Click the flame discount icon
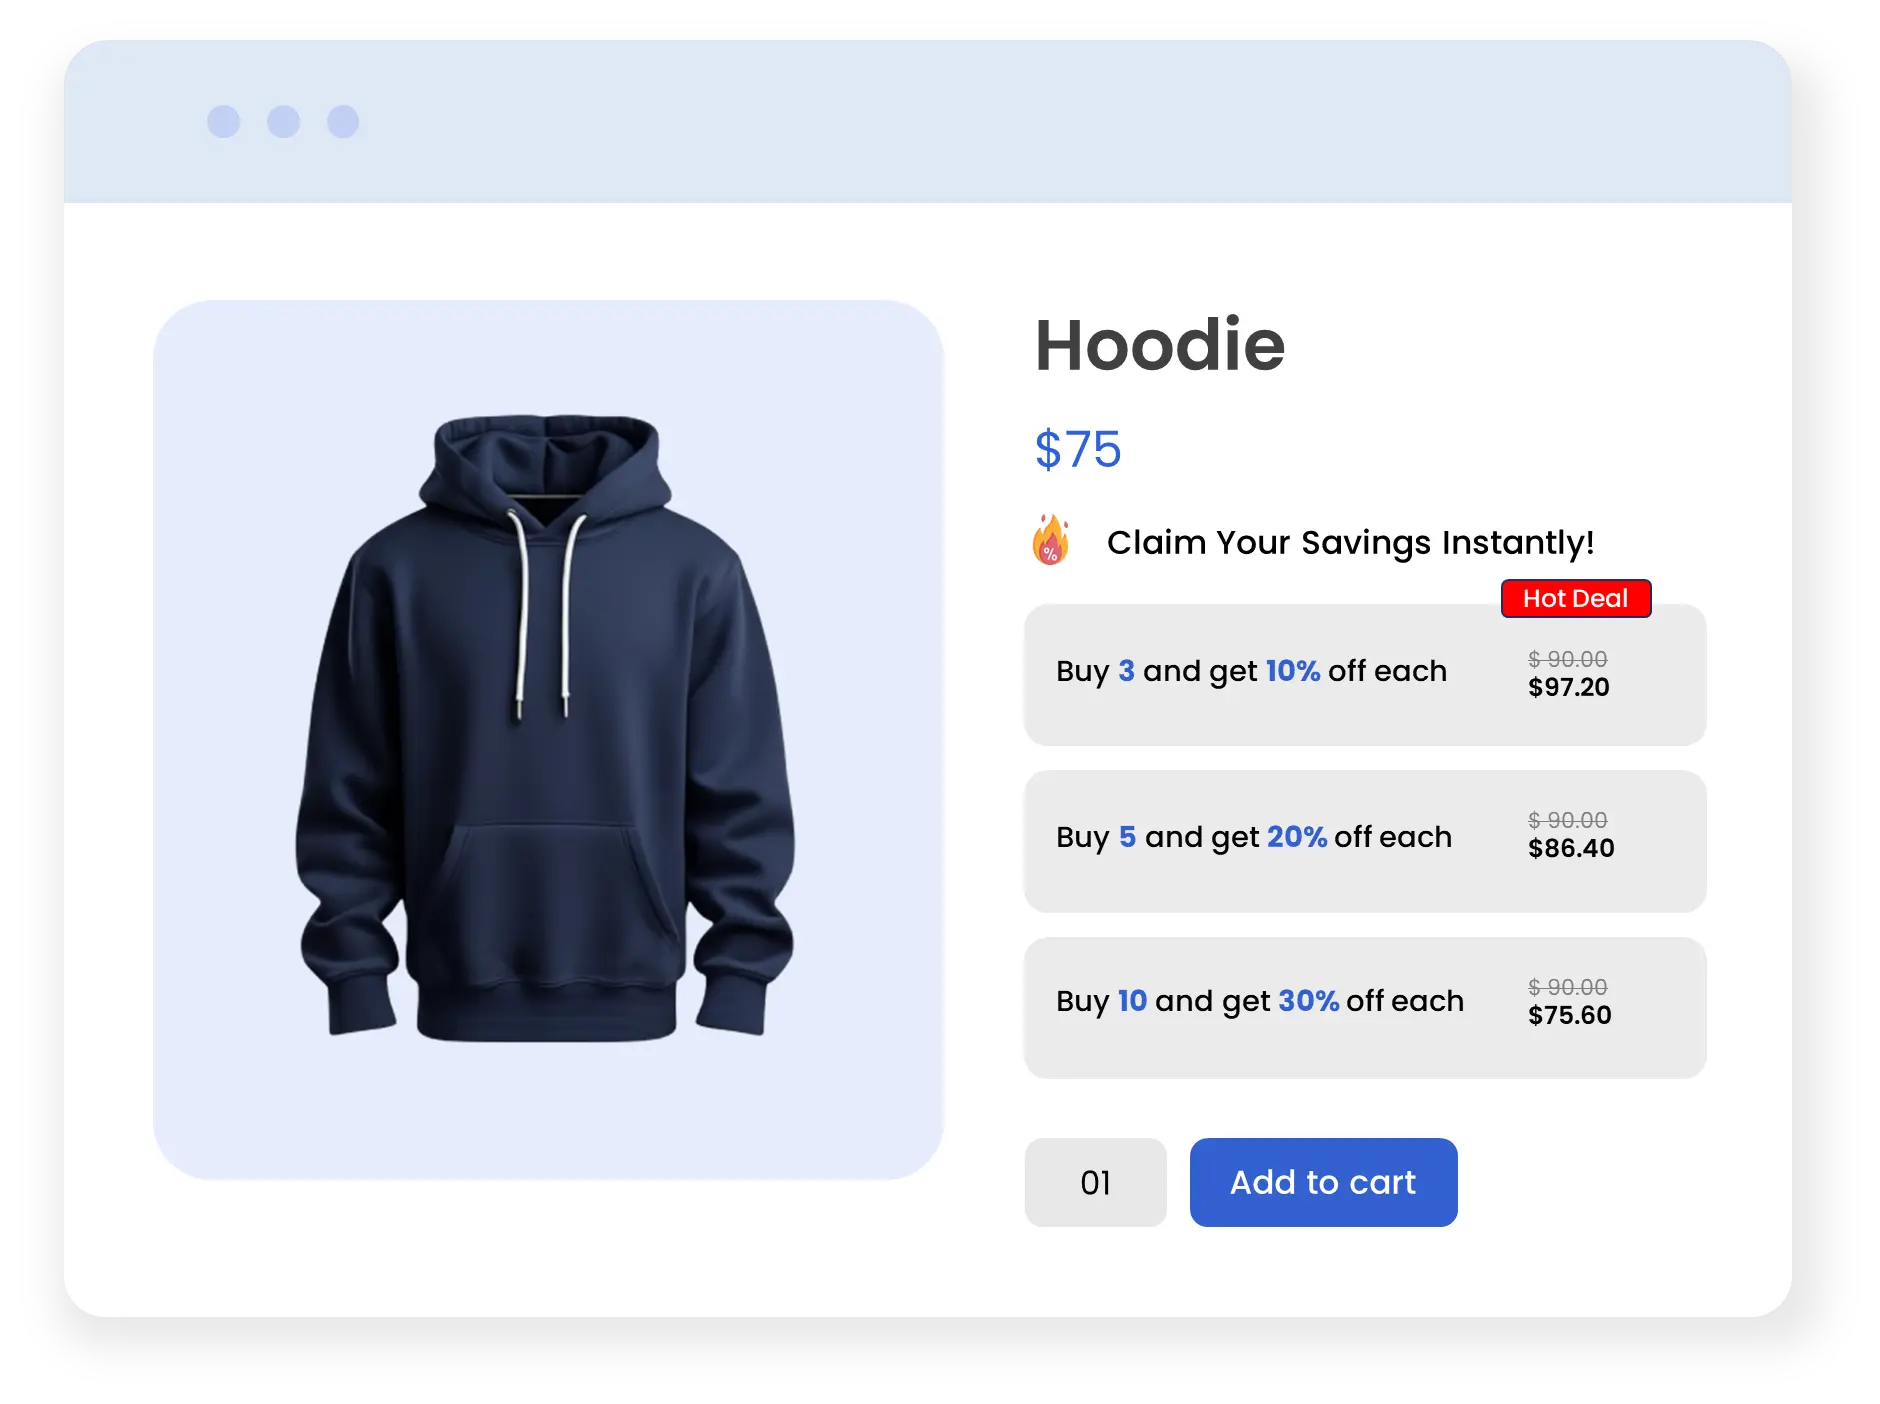 pos(1051,540)
